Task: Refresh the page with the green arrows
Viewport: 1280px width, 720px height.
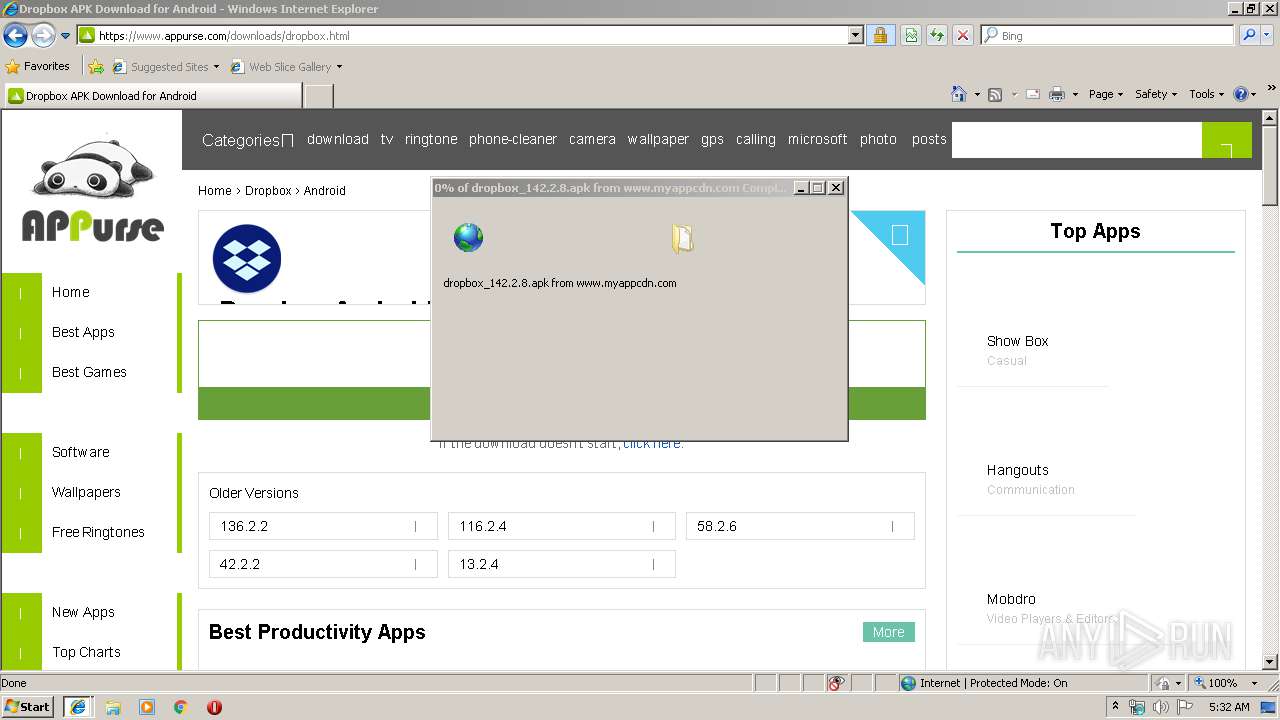Action: point(936,36)
